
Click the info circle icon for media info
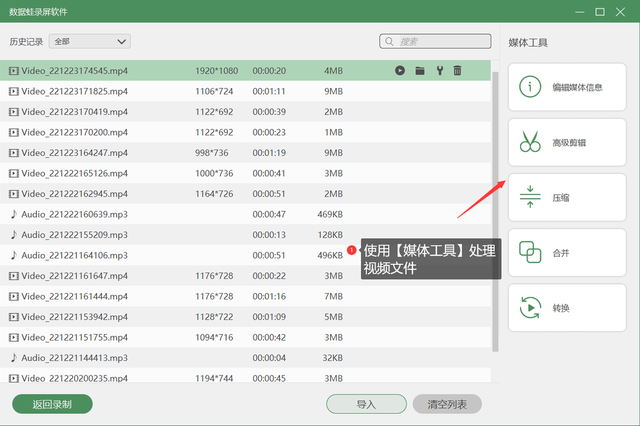(530, 87)
